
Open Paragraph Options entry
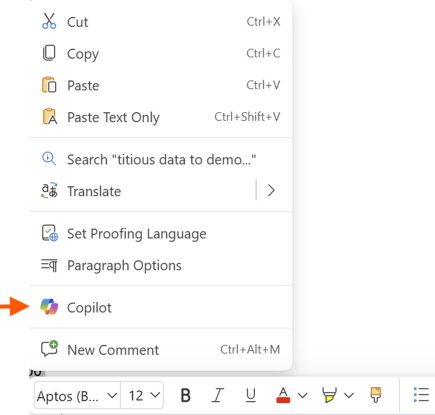click(x=161, y=265)
